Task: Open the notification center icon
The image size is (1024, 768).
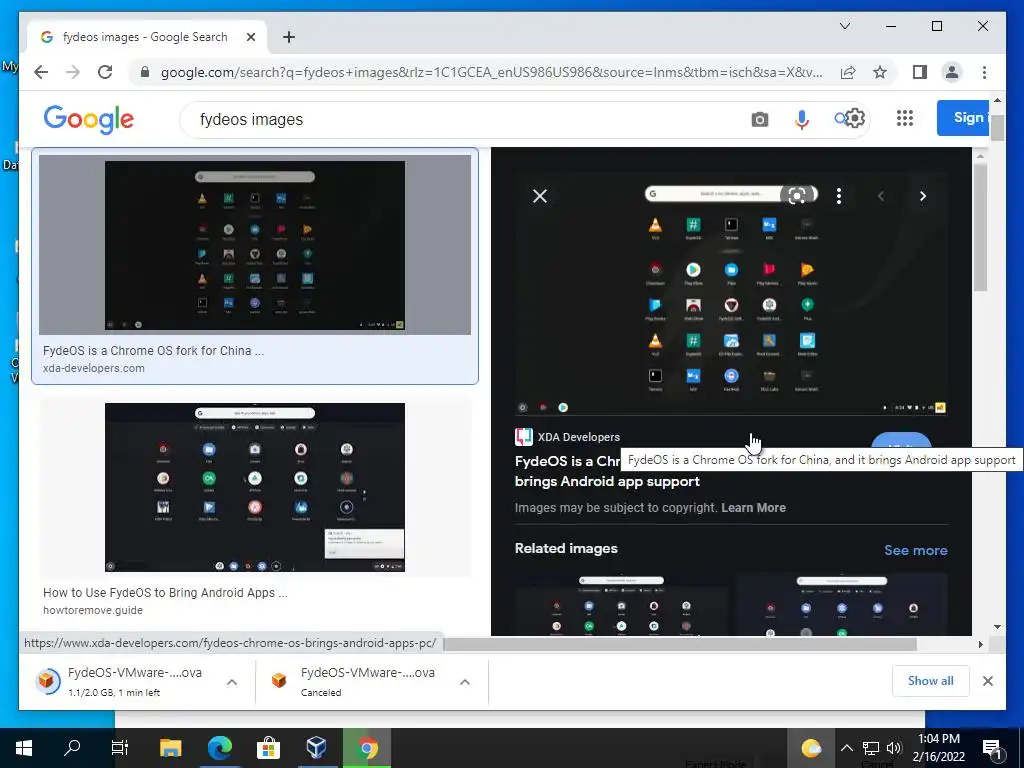Action: click(992, 749)
